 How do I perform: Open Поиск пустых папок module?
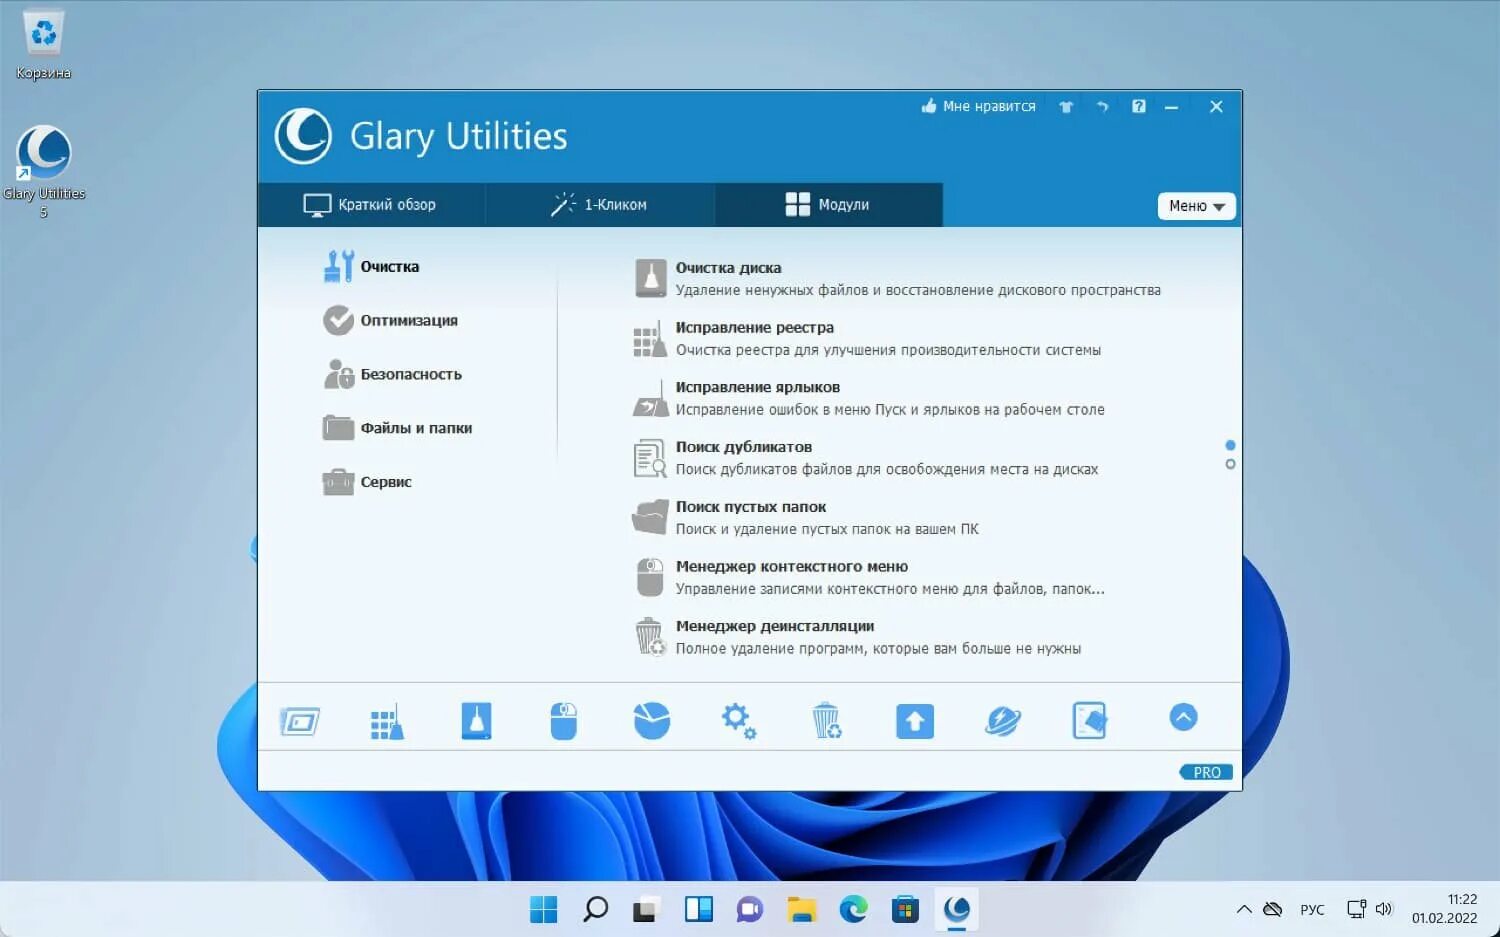(806, 518)
